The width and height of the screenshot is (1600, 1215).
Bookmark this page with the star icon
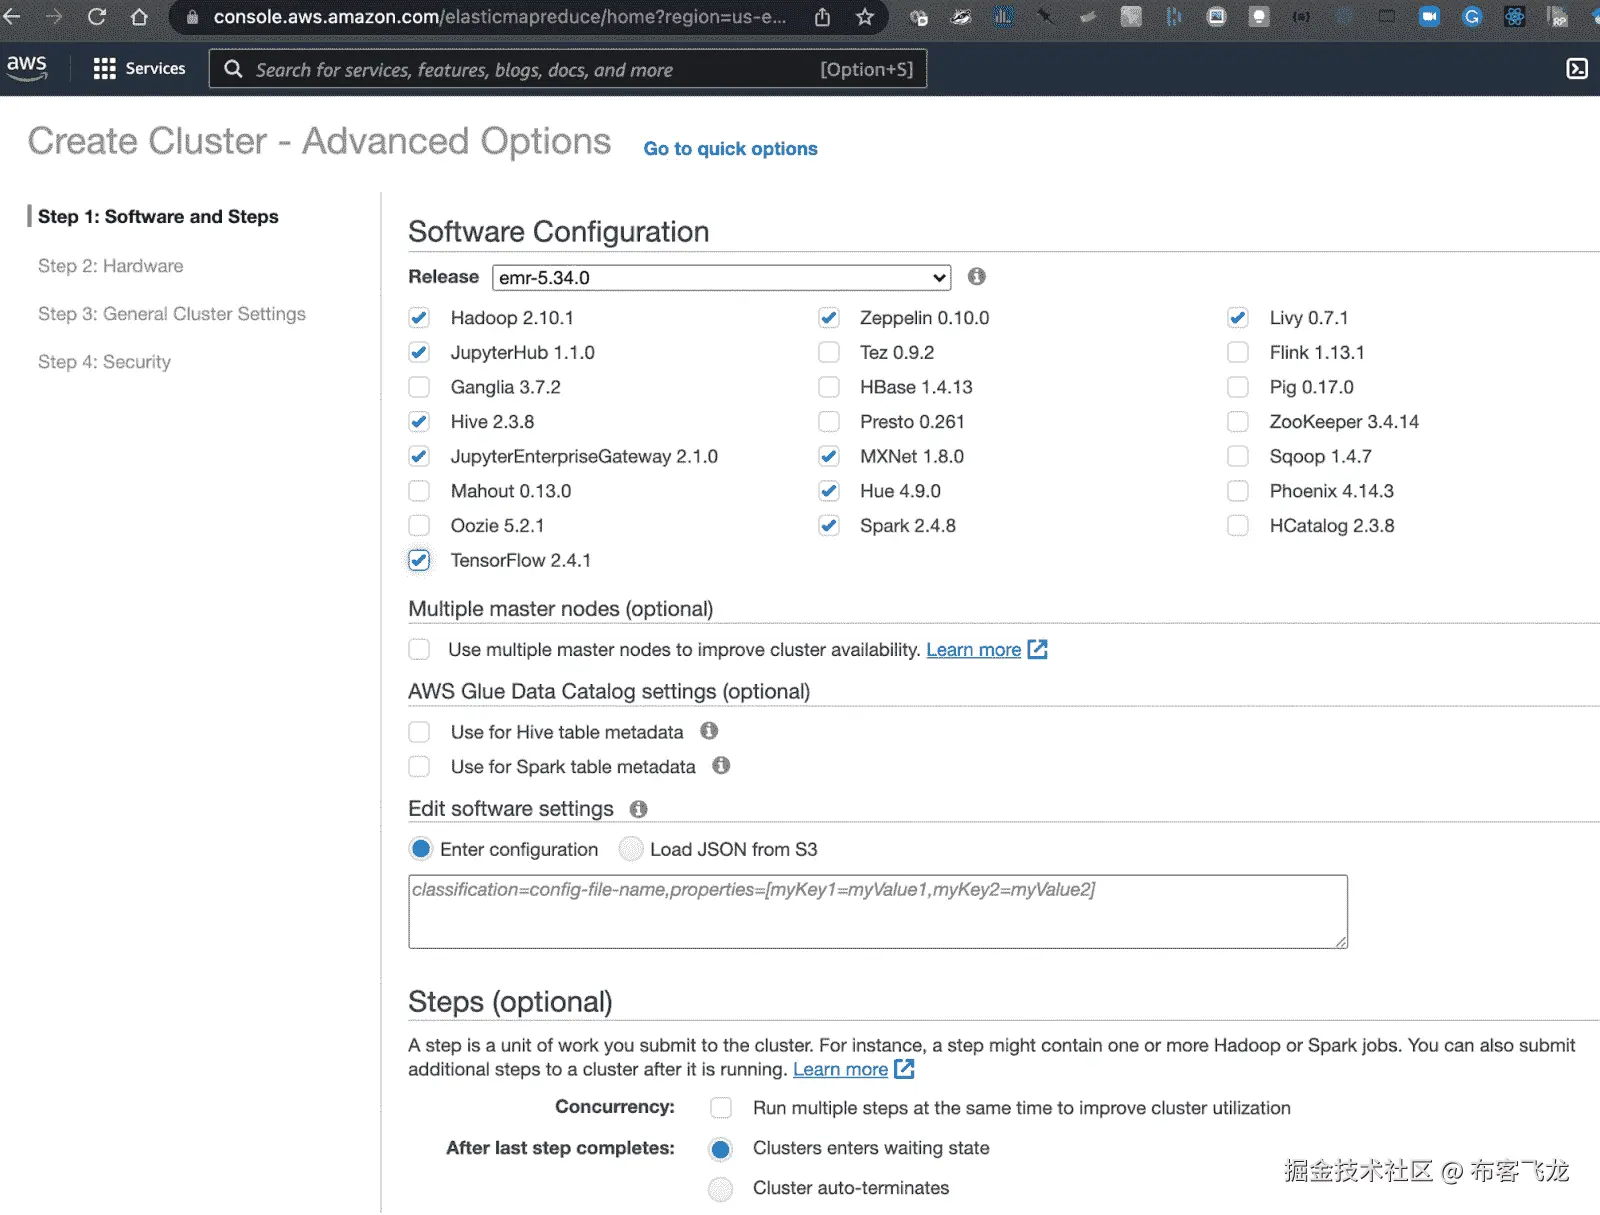click(865, 17)
